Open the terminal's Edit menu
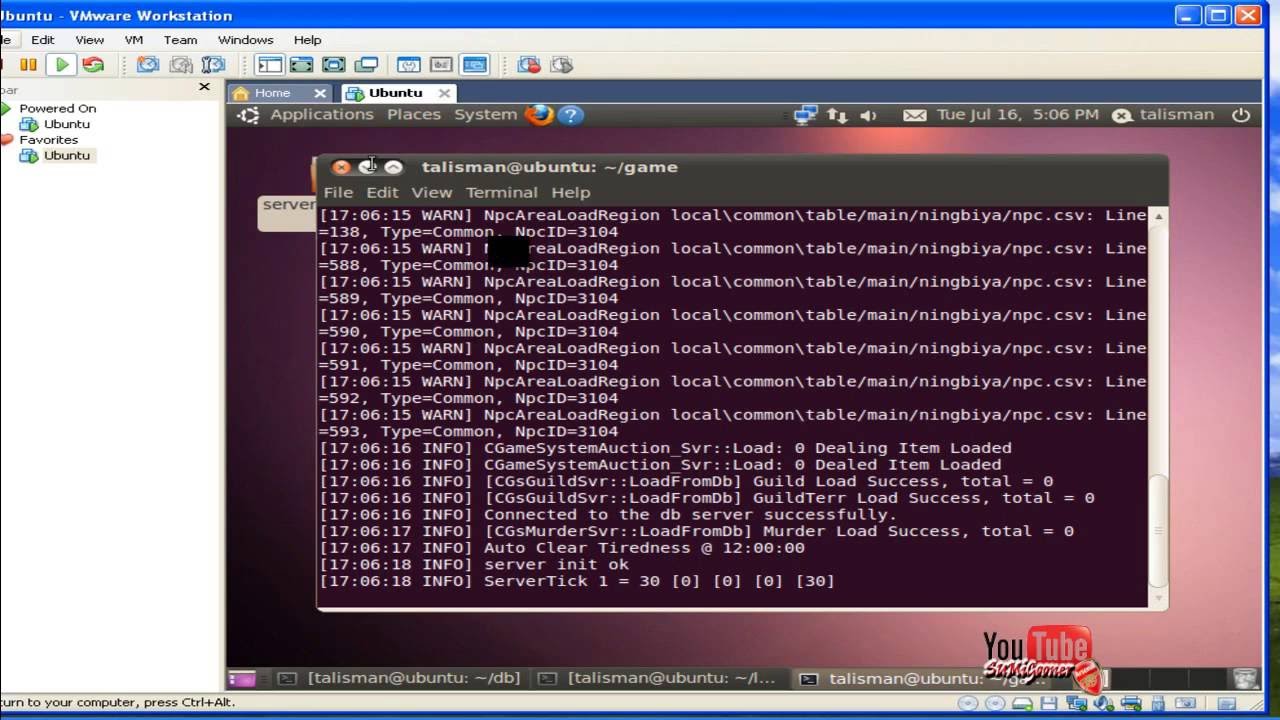Screen dimensions: 1280x720 (x=382, y=192)
